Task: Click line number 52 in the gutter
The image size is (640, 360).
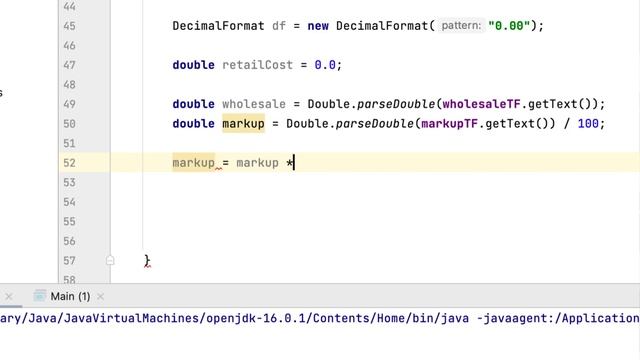Action: pyautogui.click(x=69, y=163)
